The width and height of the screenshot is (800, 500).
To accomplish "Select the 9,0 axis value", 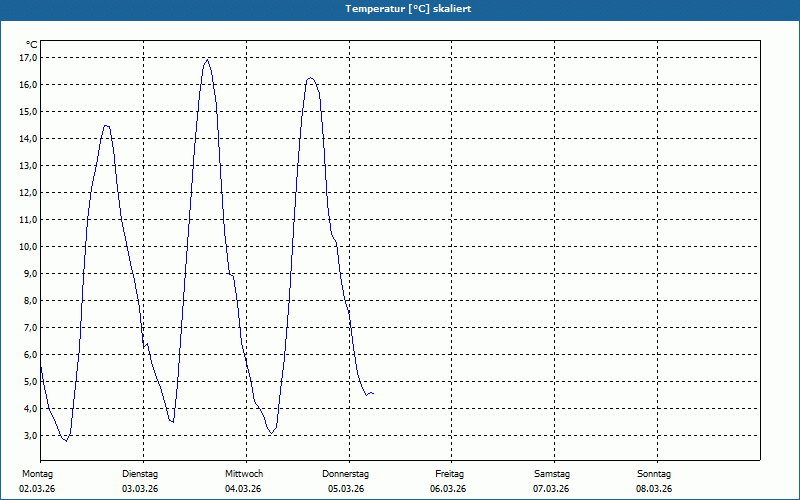I will pos(30,274).
